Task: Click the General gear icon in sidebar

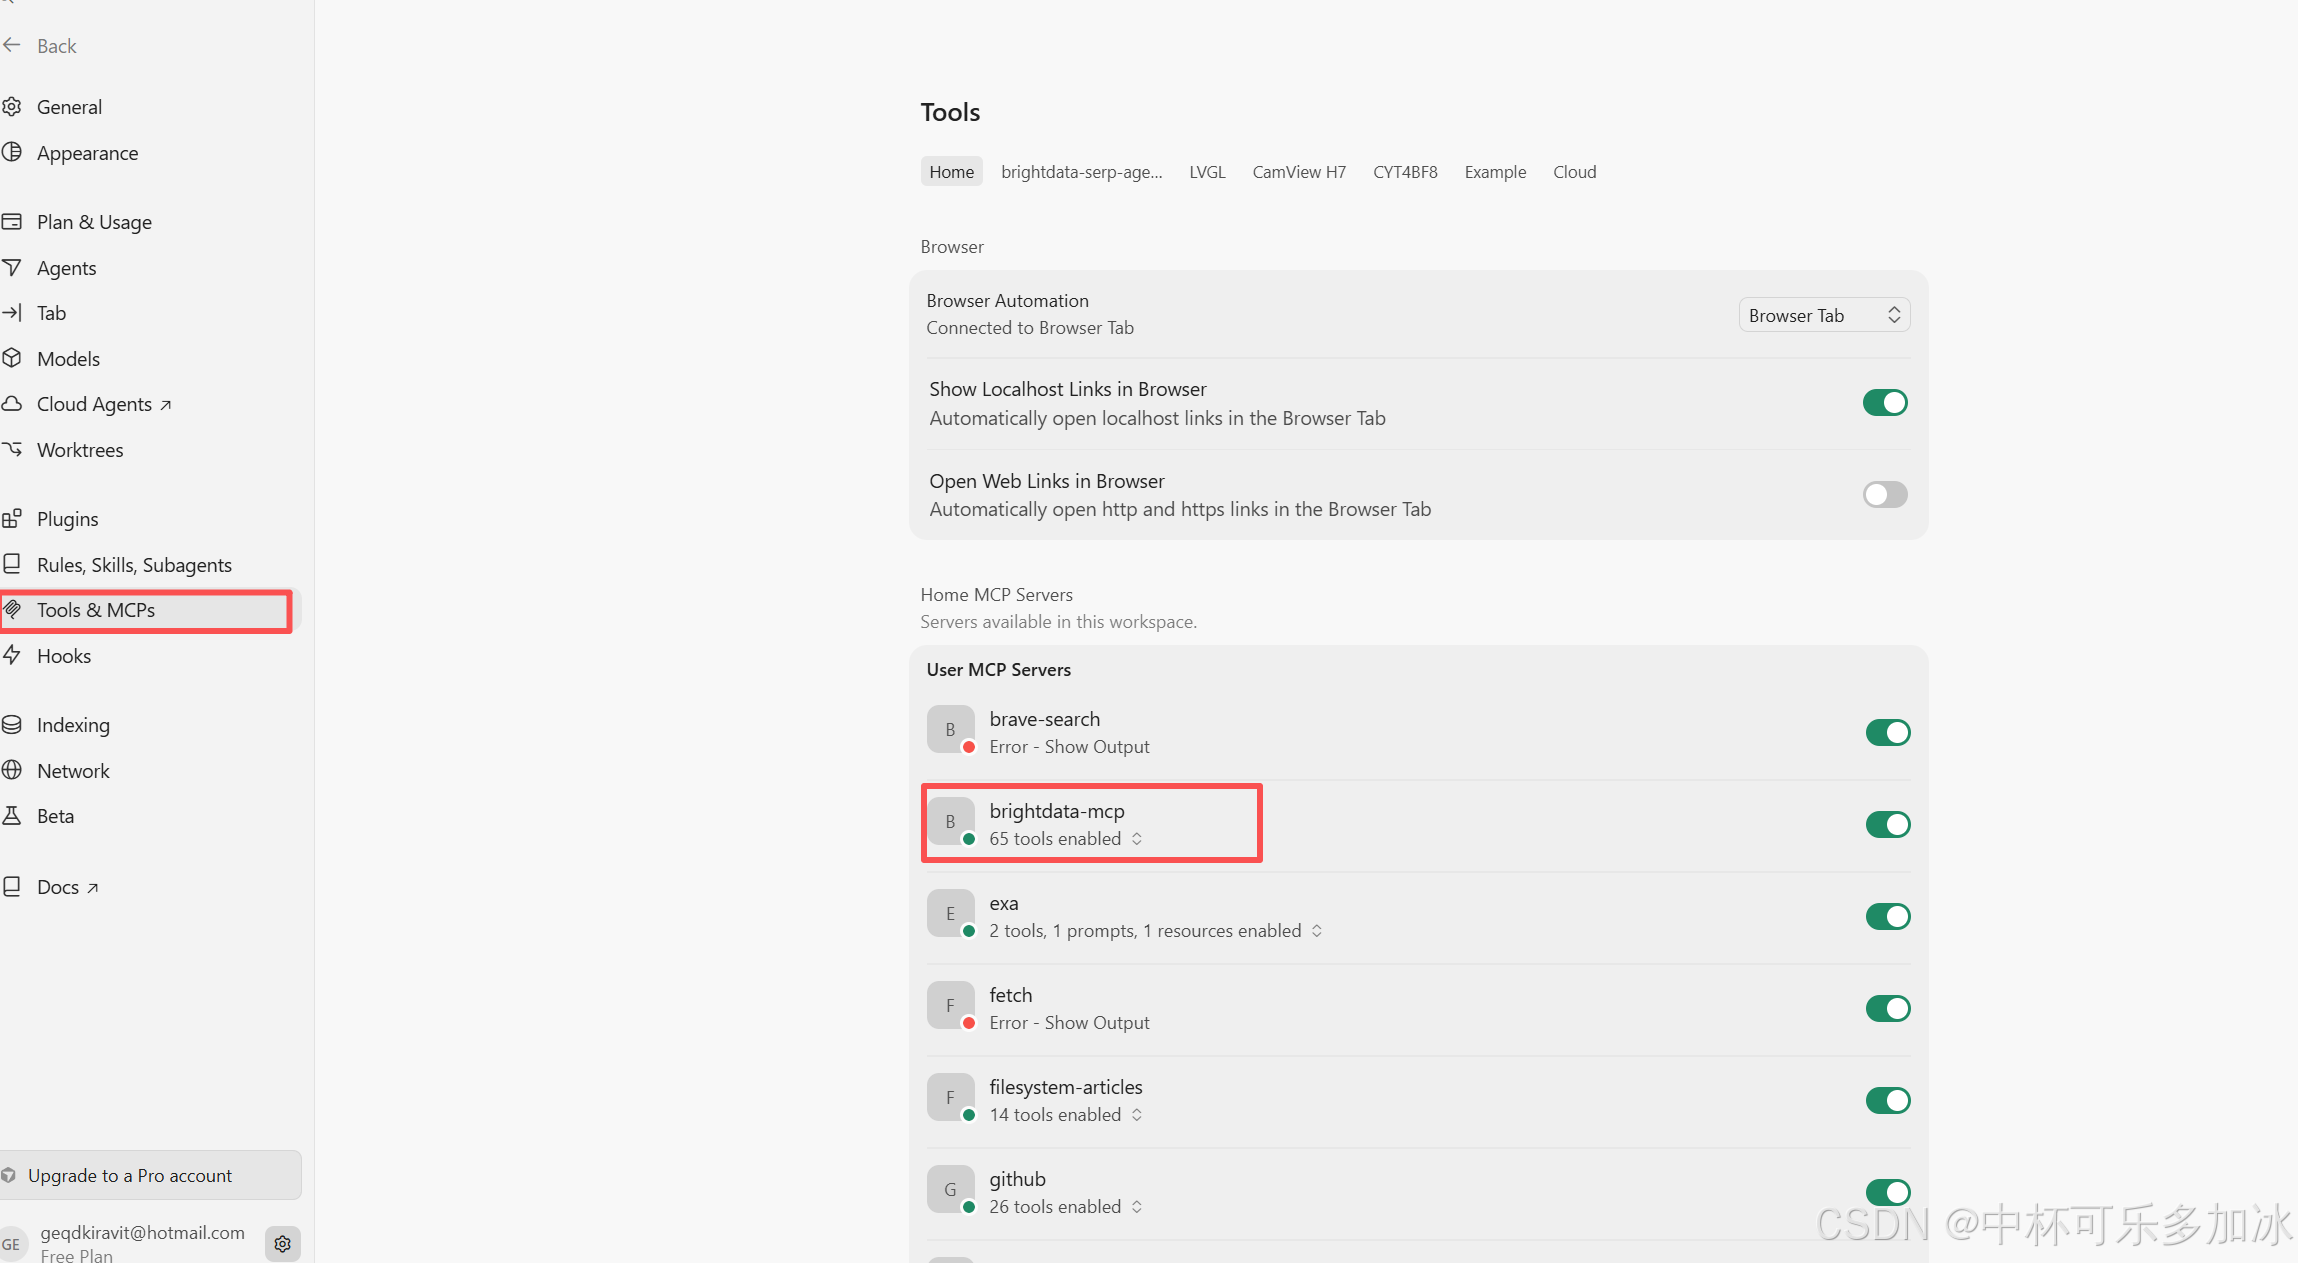Action: pos(12,106)
